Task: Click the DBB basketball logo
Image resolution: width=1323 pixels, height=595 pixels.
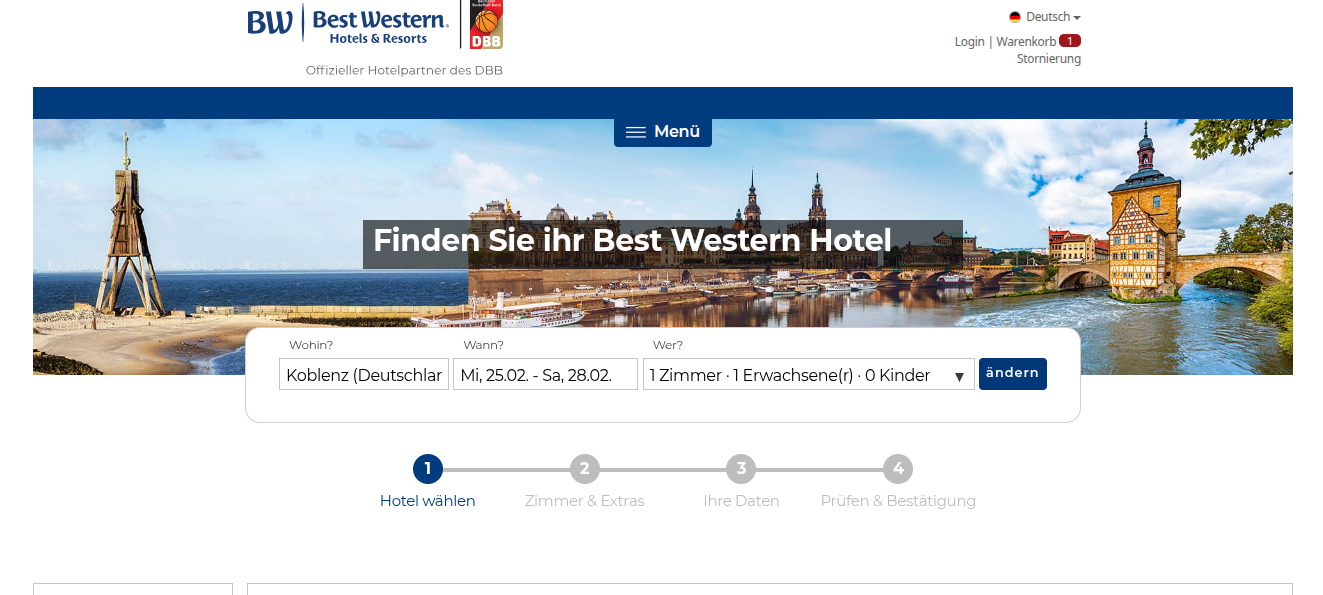Action: point(487,25)
